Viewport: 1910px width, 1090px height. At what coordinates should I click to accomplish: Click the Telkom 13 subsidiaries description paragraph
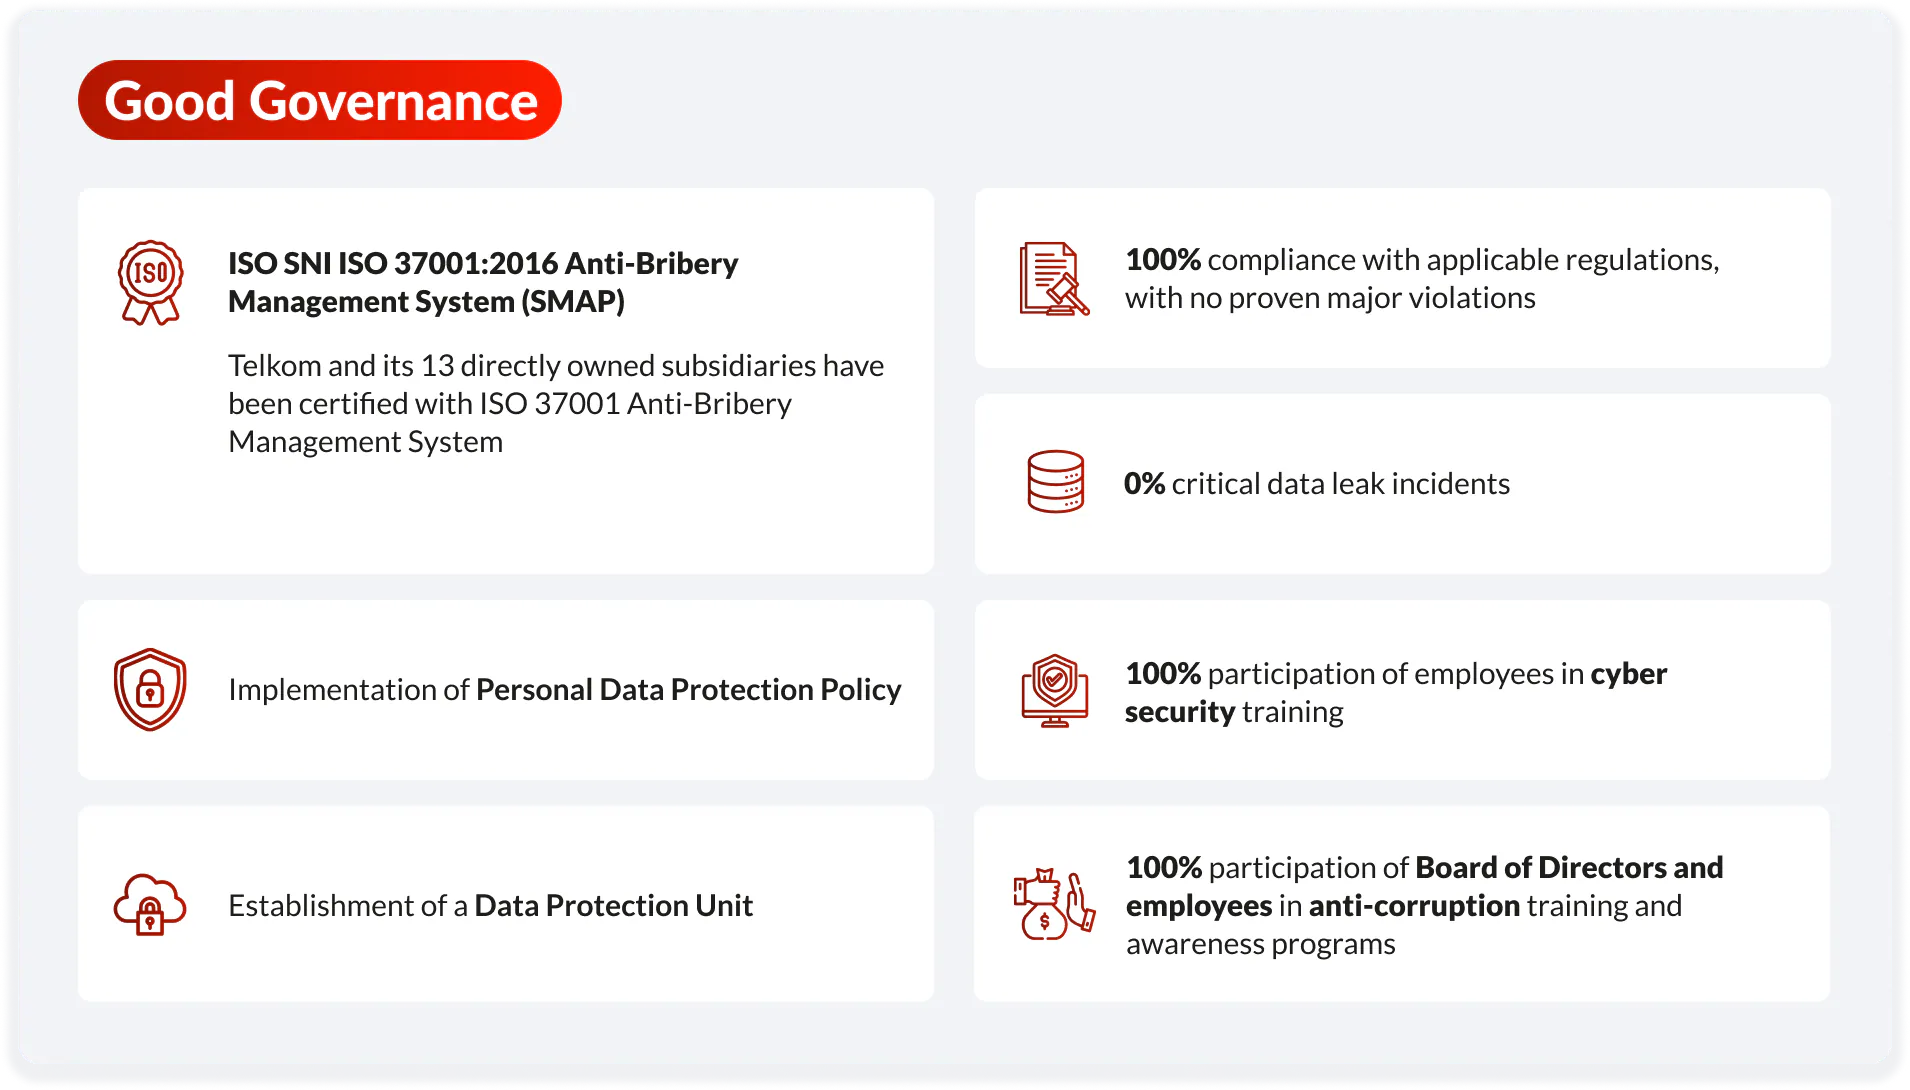tap(555, 403)
